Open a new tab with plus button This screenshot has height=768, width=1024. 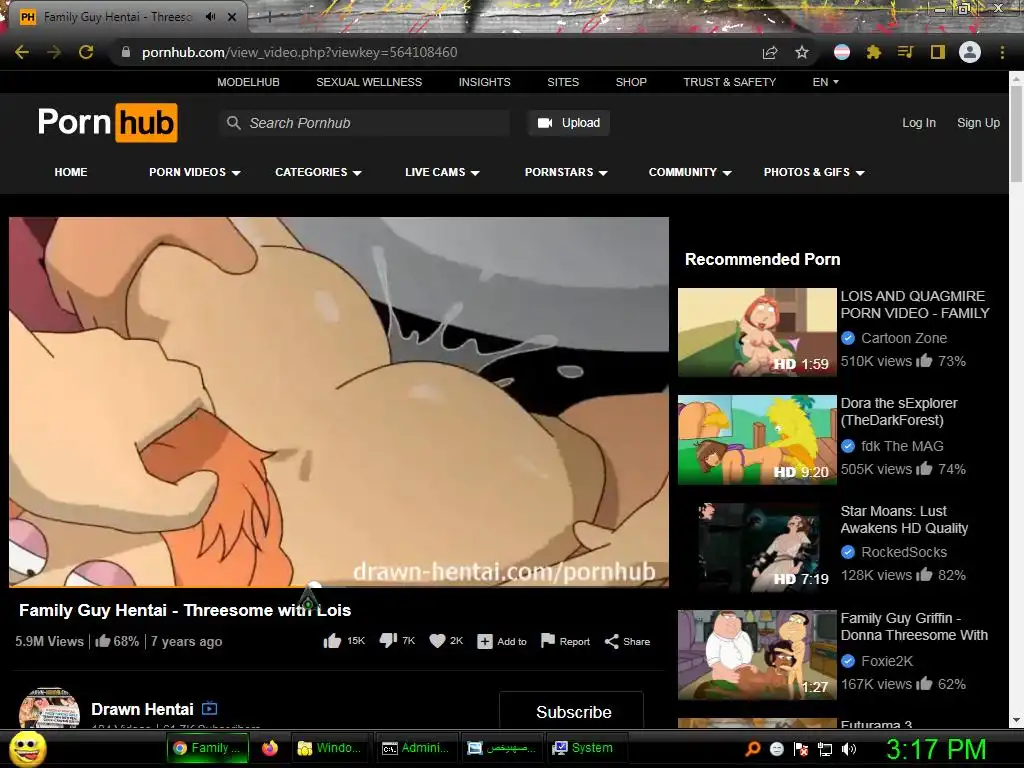(269, 17)
